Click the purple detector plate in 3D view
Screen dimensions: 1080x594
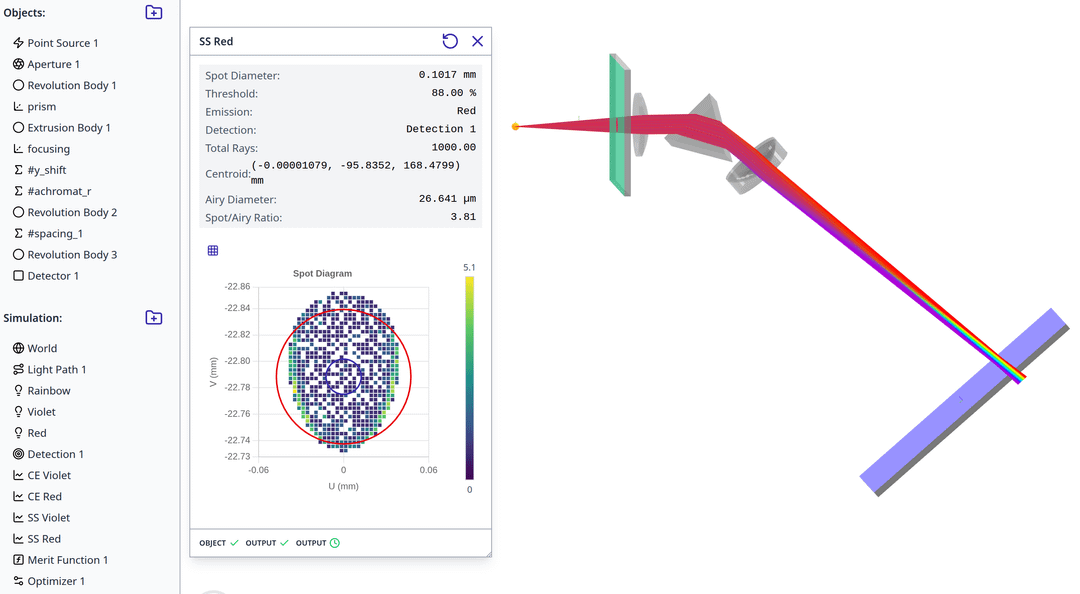[x=940, y=420]
